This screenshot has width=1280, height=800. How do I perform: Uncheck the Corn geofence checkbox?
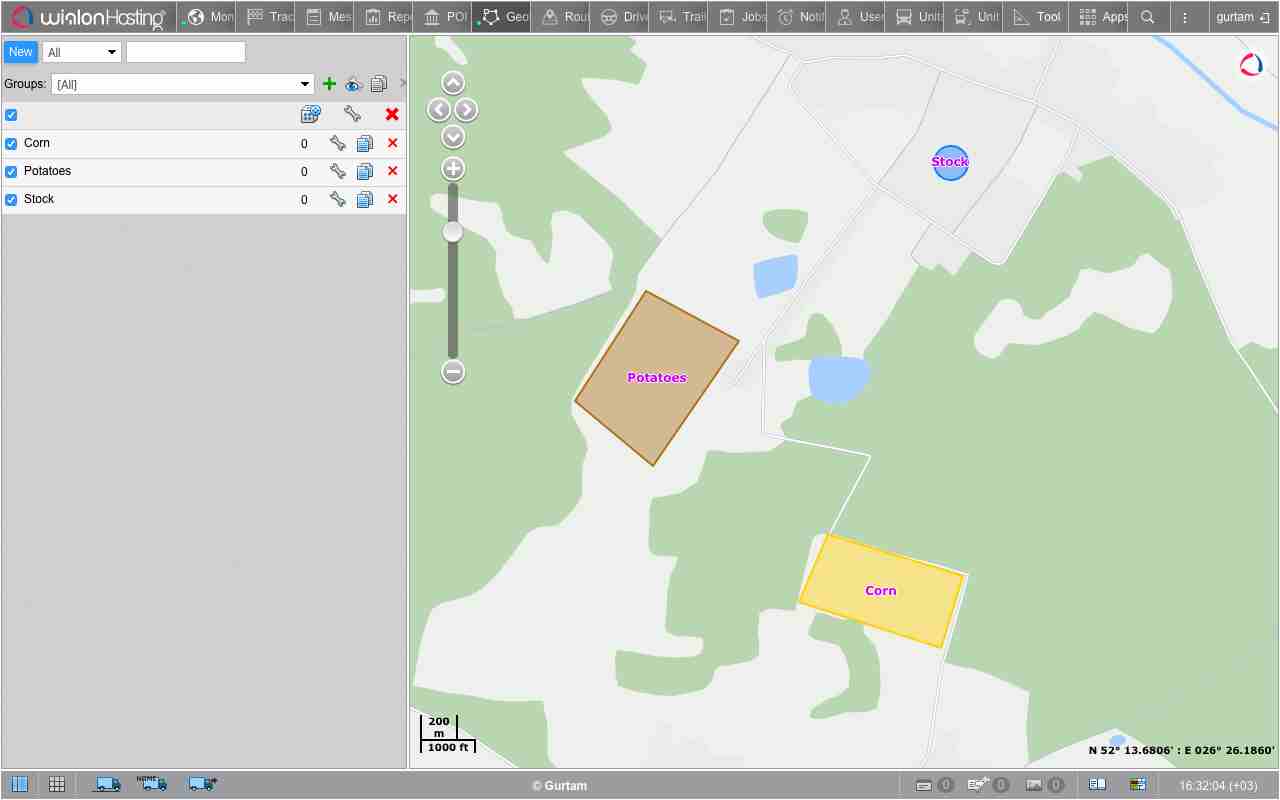click(11, 144)
